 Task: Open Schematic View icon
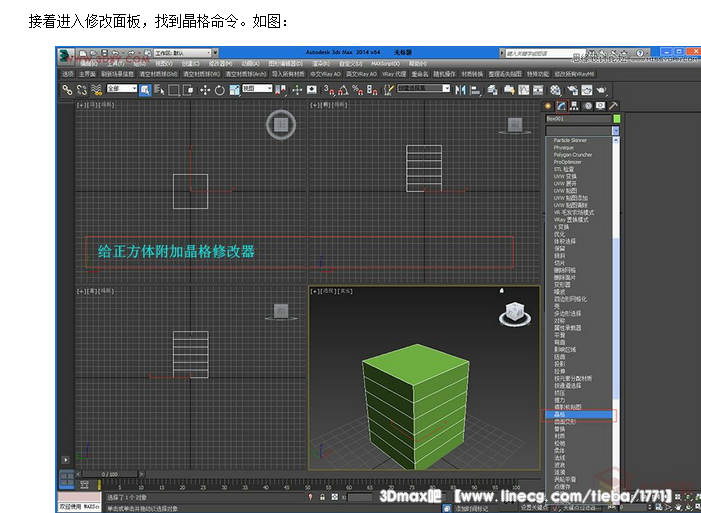click(x=538, y=90)
